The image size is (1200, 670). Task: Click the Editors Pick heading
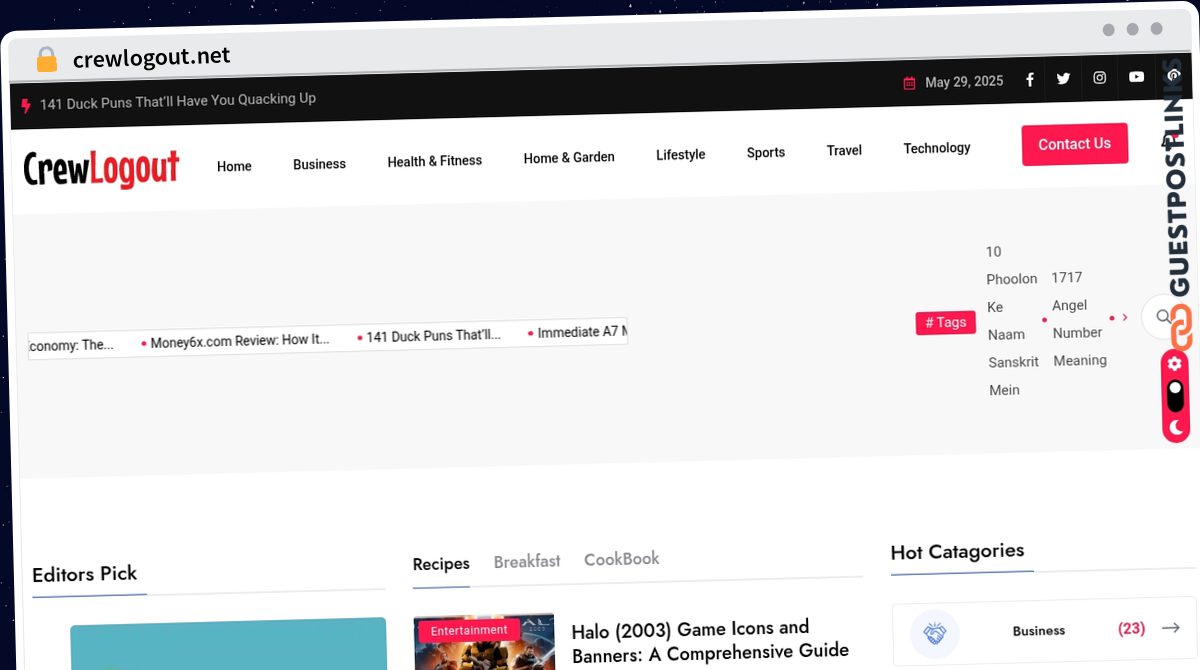point(85,574)
